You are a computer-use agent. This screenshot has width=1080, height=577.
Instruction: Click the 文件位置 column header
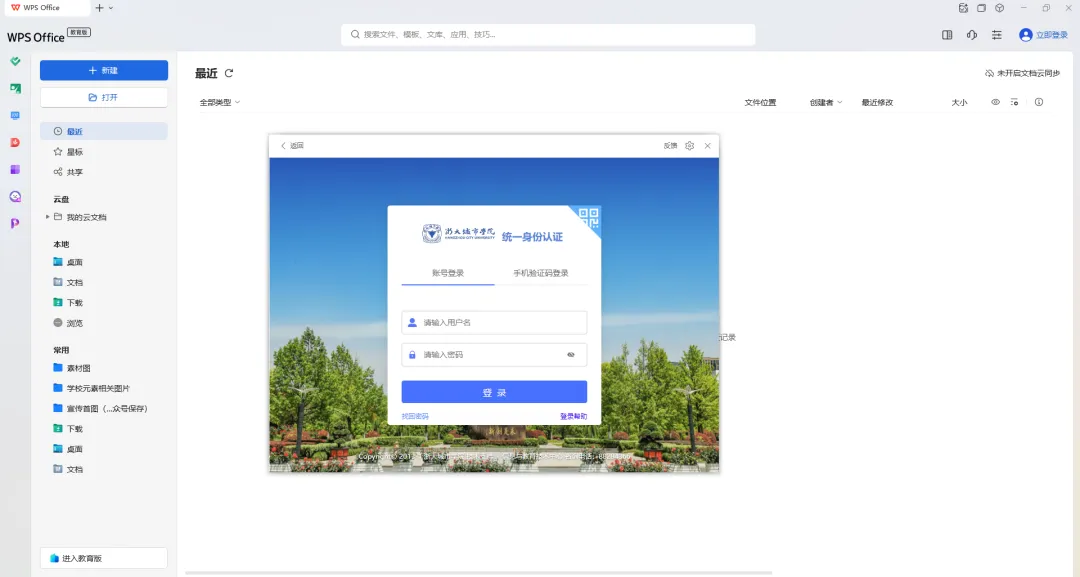760,102
